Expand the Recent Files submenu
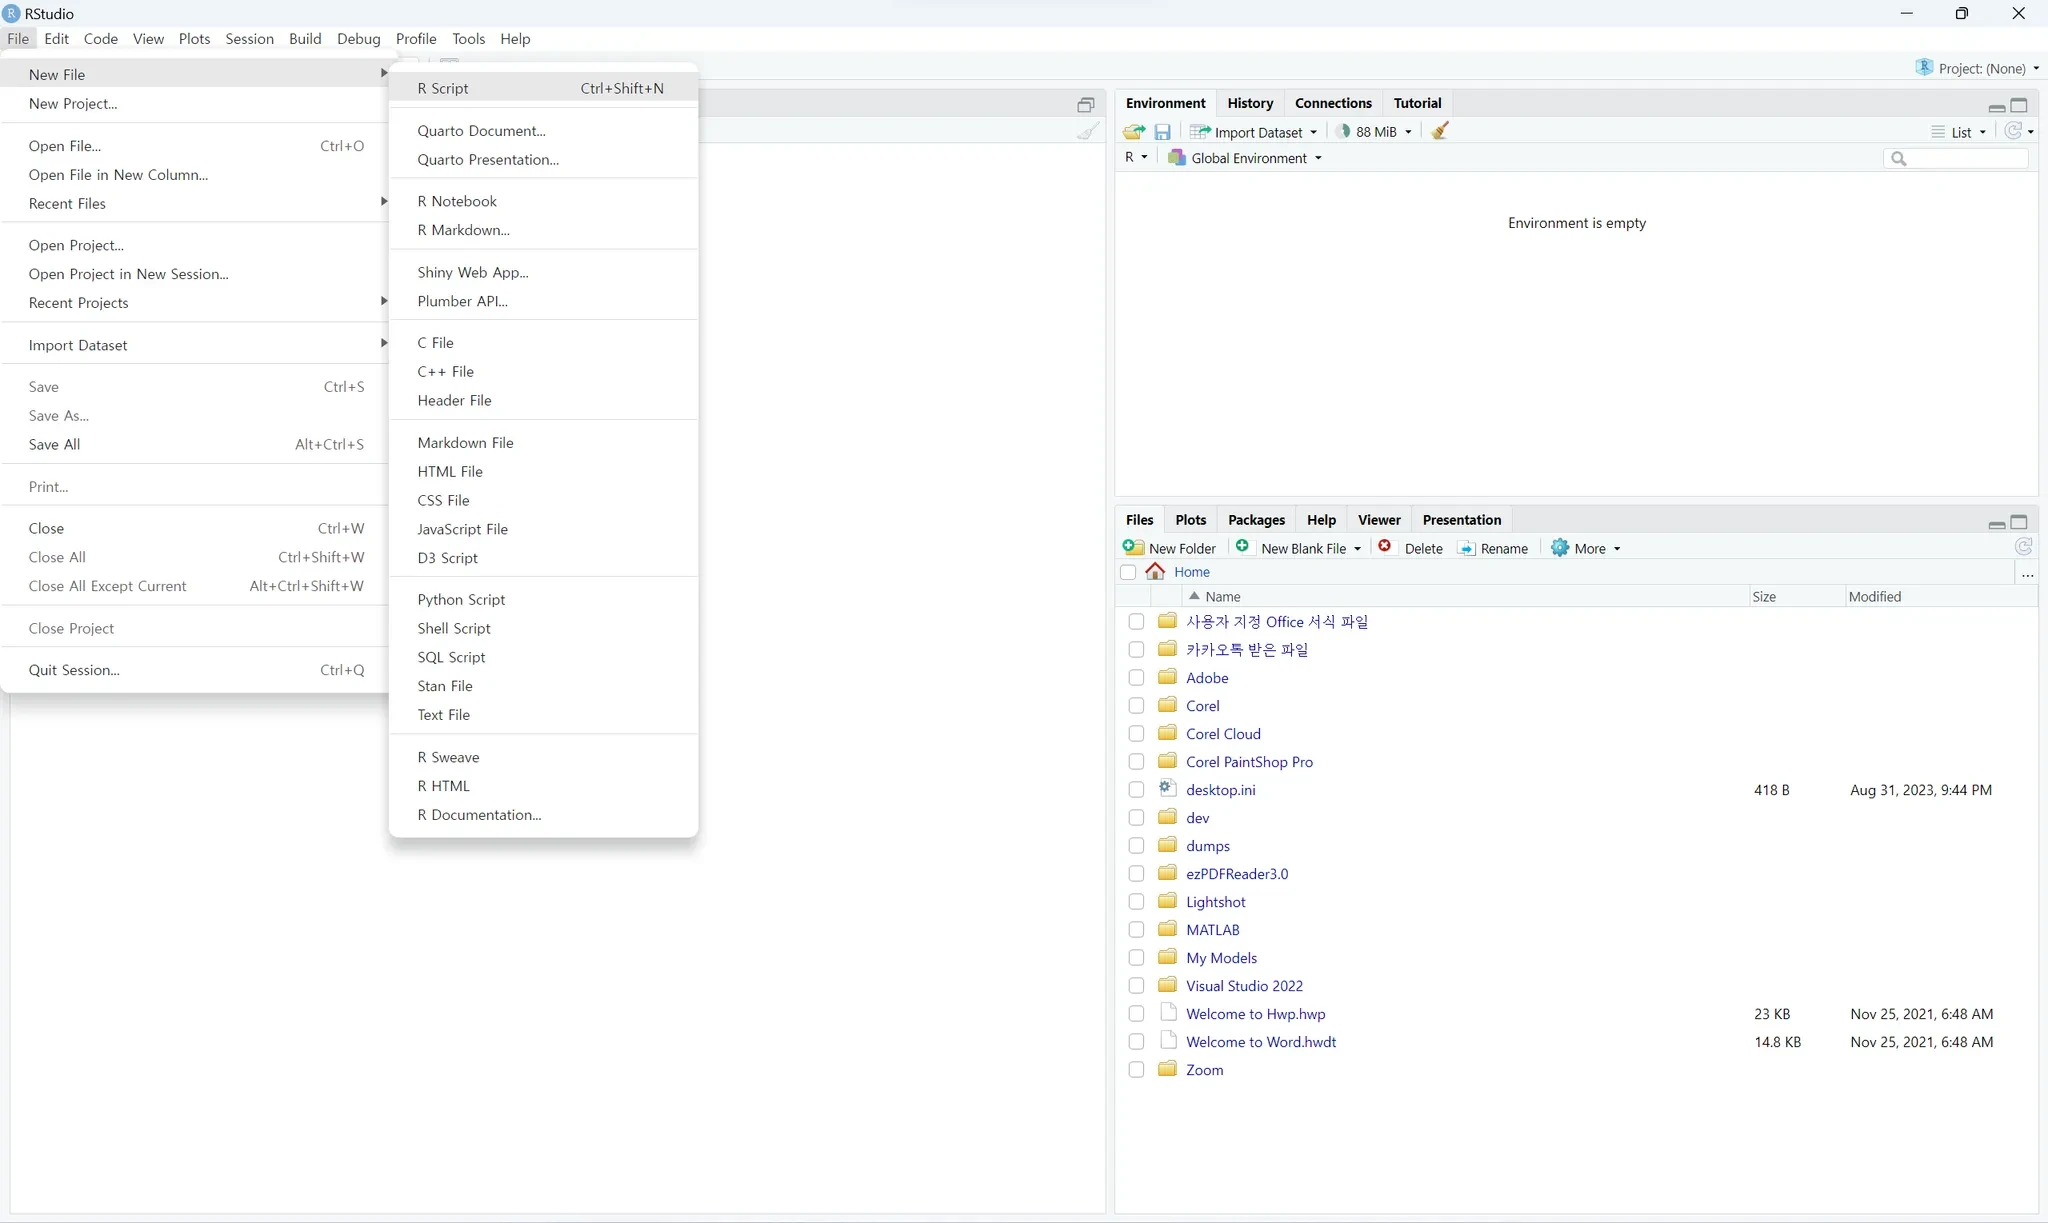This screenshot has height=1223, width=2048. pos(196,203)
